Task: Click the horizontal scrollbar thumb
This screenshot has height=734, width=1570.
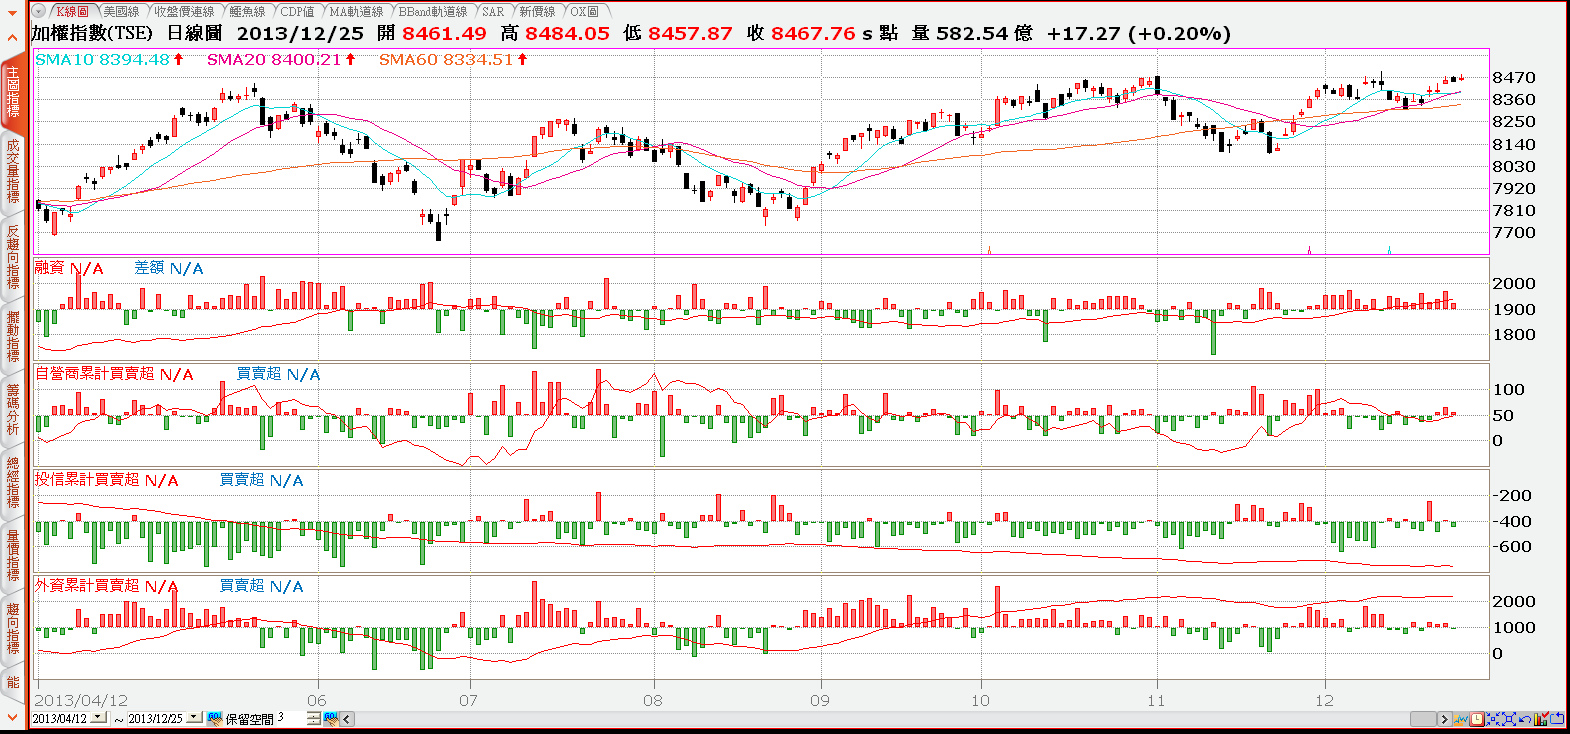Action: (x=1423, y=718)
